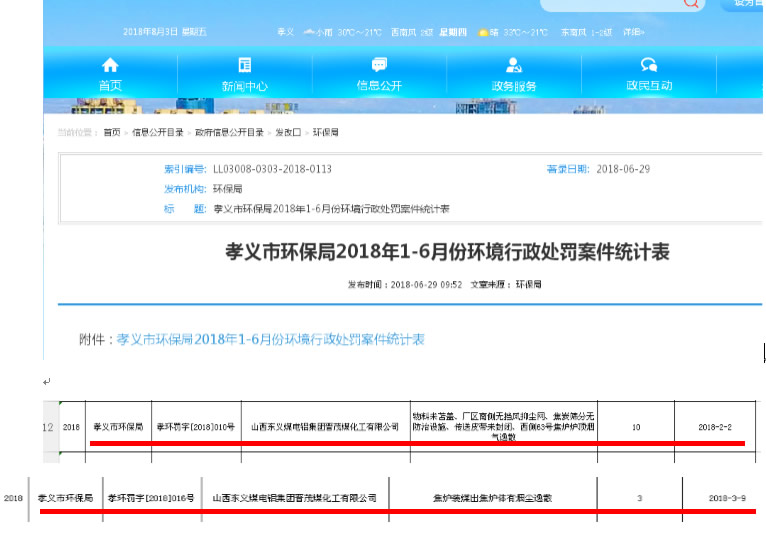Click 发布机构 value 环保局
The width and height of the screenshot is (766, 540).
coord(228,189)
